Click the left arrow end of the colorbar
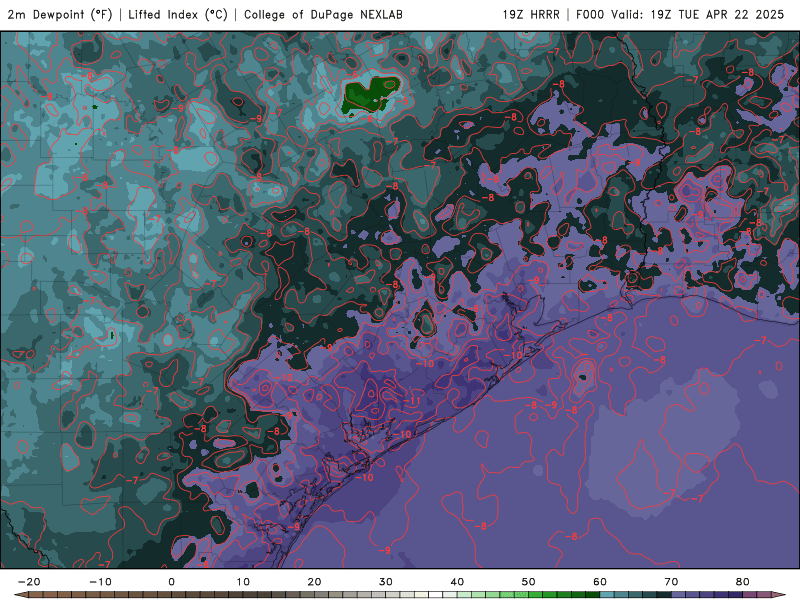The height and width of the screenshot is (600, 800). (x=21, y=595)
